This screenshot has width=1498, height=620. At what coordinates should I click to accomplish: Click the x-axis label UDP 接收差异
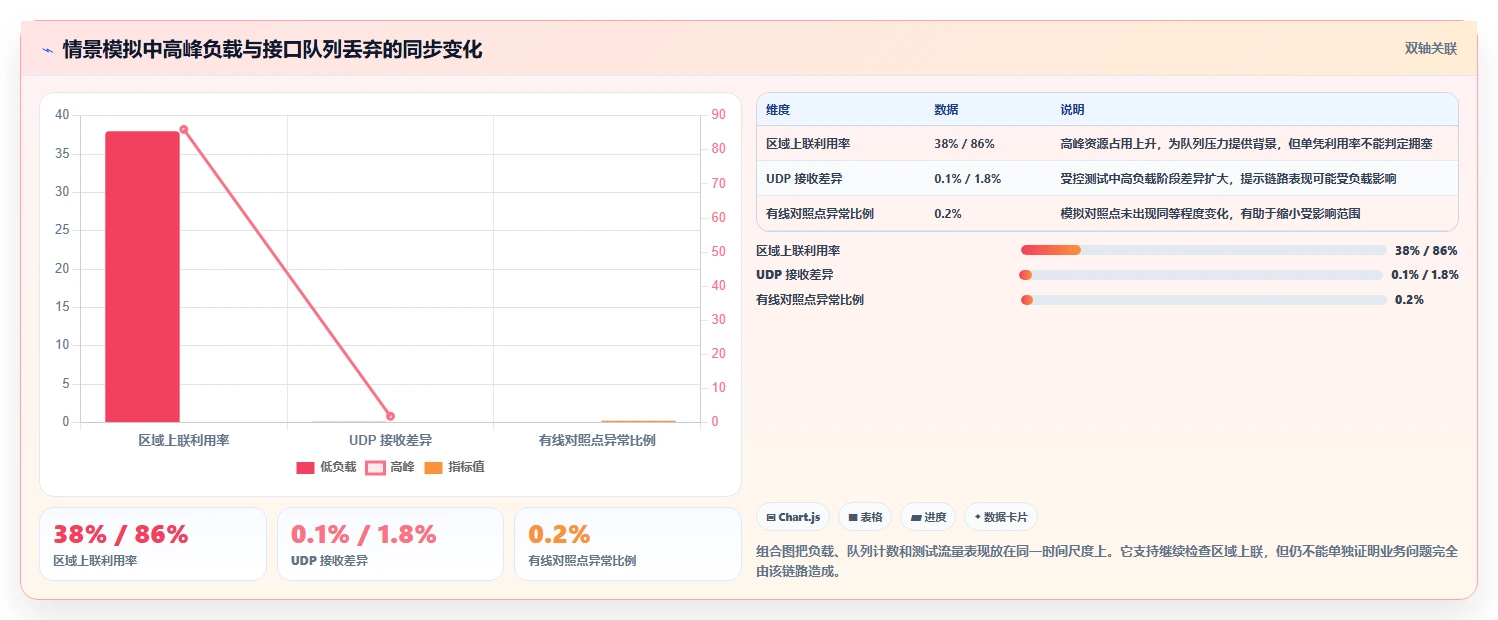click(390, 440)
